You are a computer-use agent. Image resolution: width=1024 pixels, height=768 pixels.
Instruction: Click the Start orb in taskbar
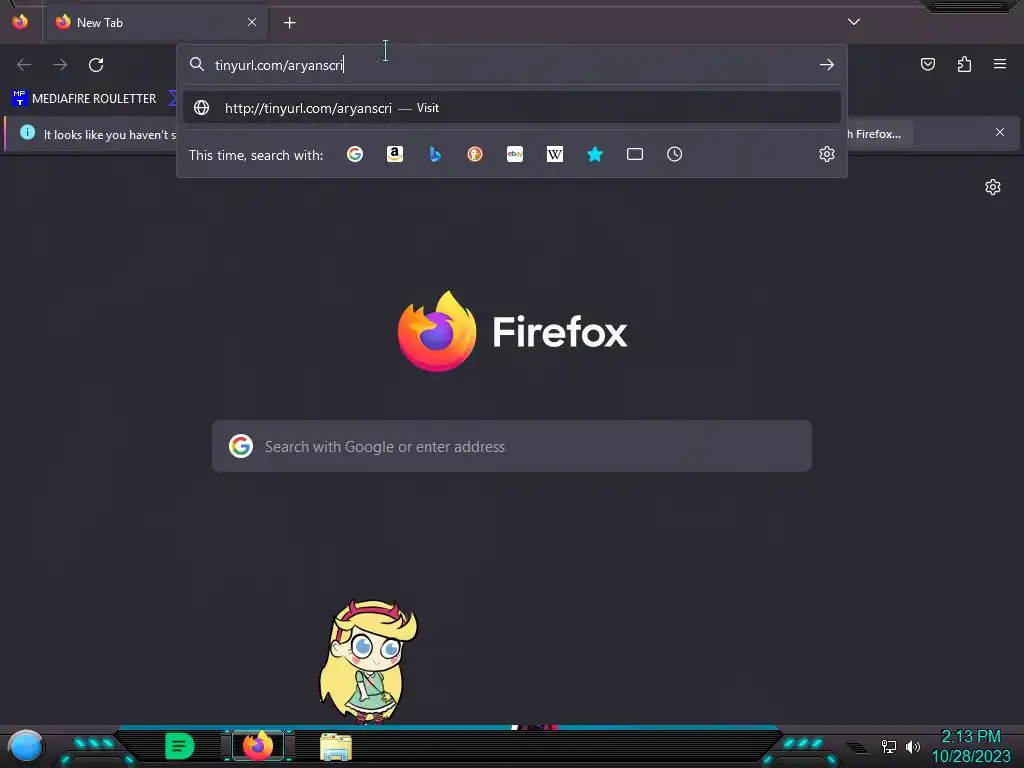[26, 747]
